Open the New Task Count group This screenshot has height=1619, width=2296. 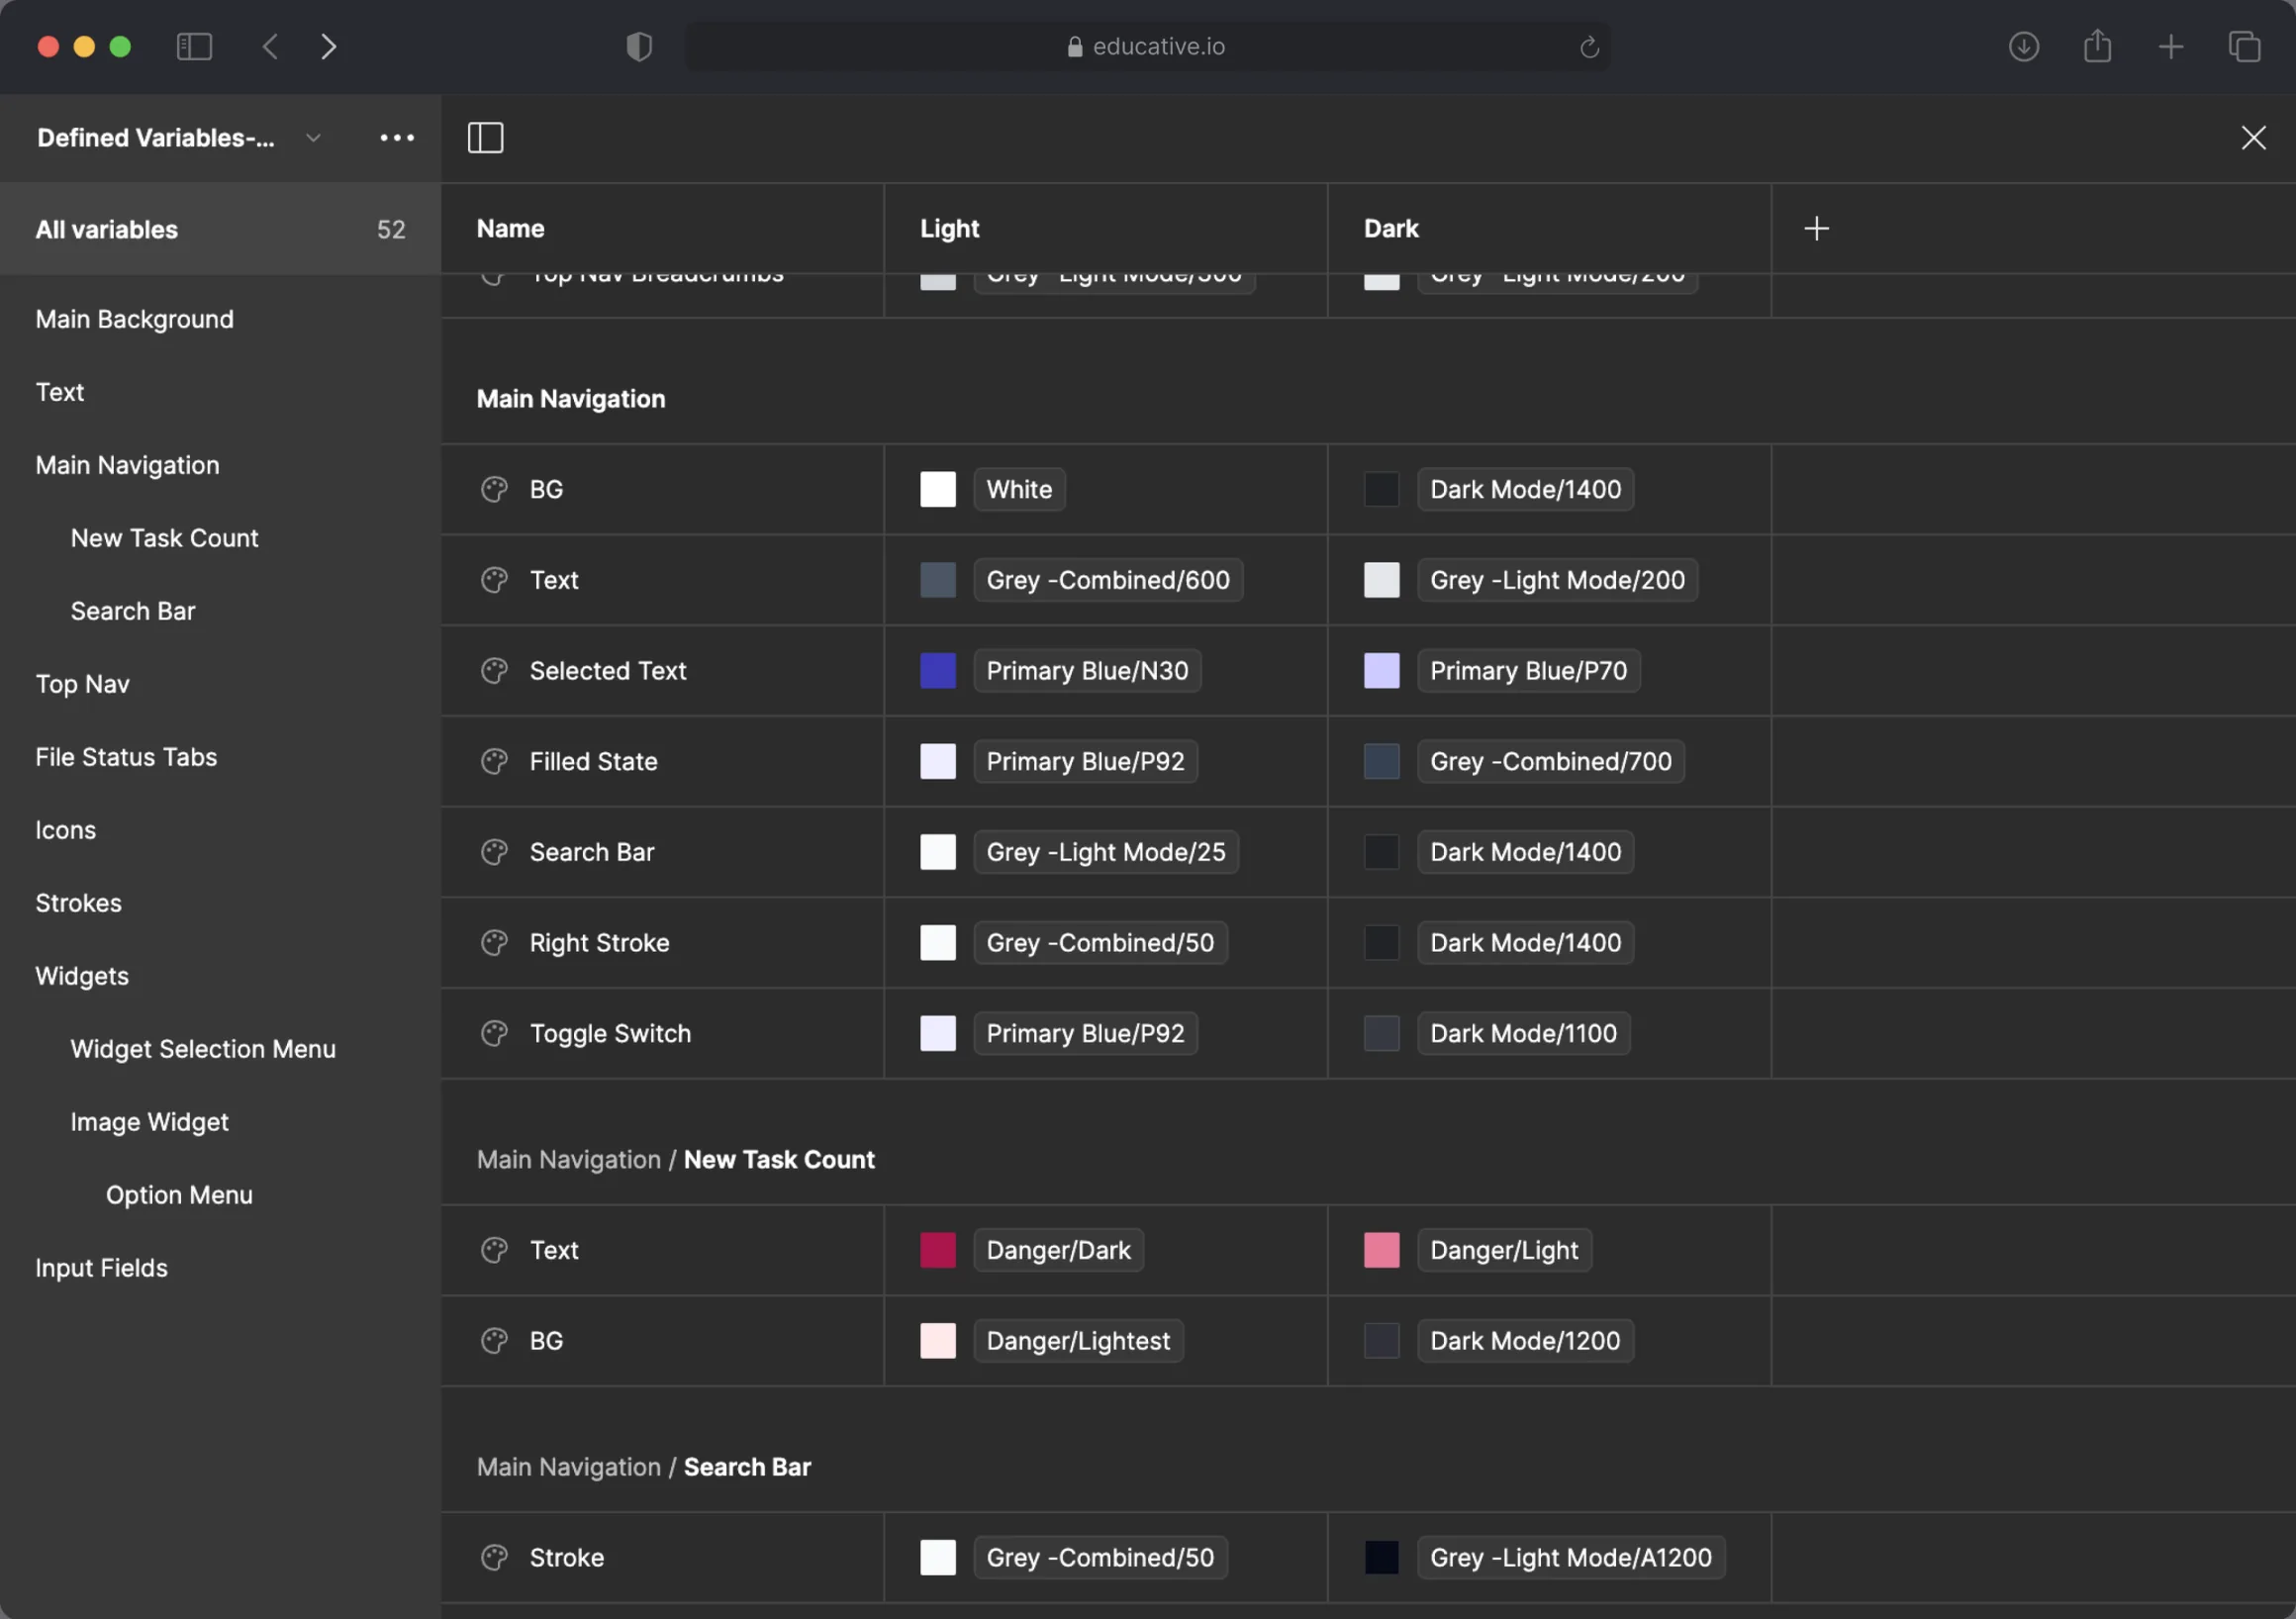[x=164, y=539]
